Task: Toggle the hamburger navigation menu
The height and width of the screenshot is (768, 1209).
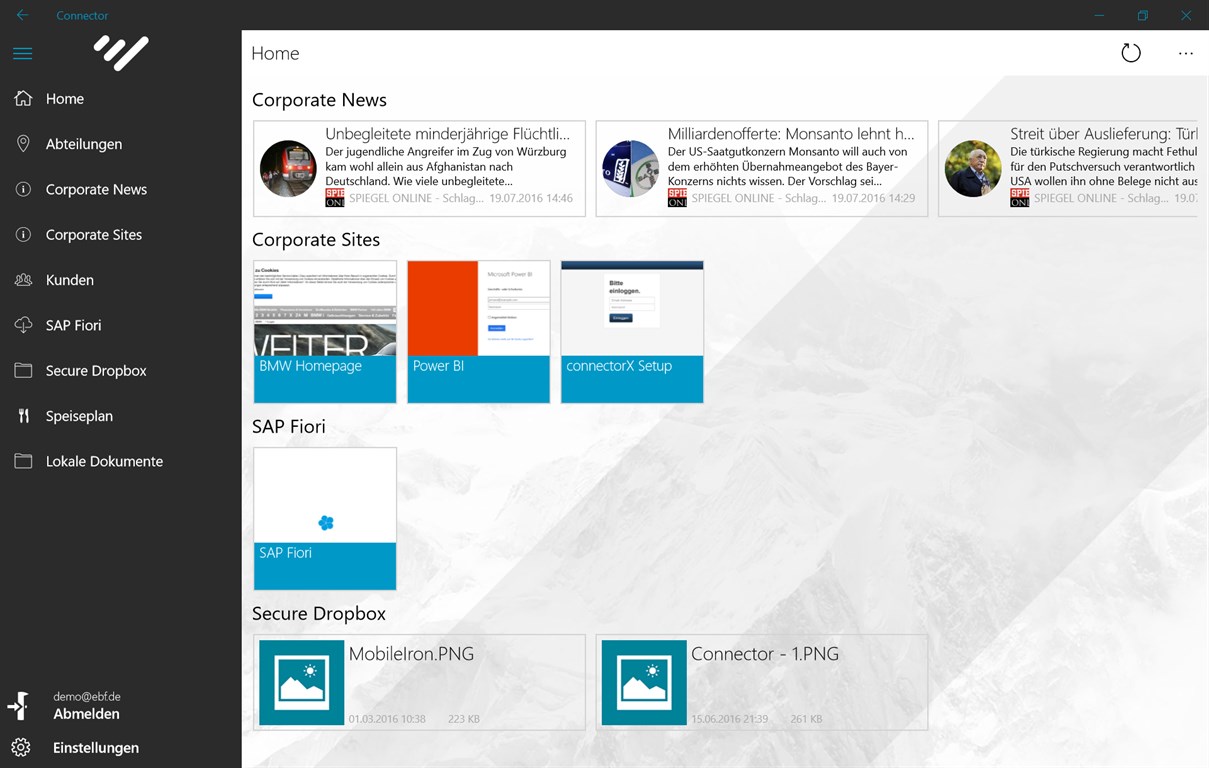Action: pyautogui.click(x=22, y=53)
